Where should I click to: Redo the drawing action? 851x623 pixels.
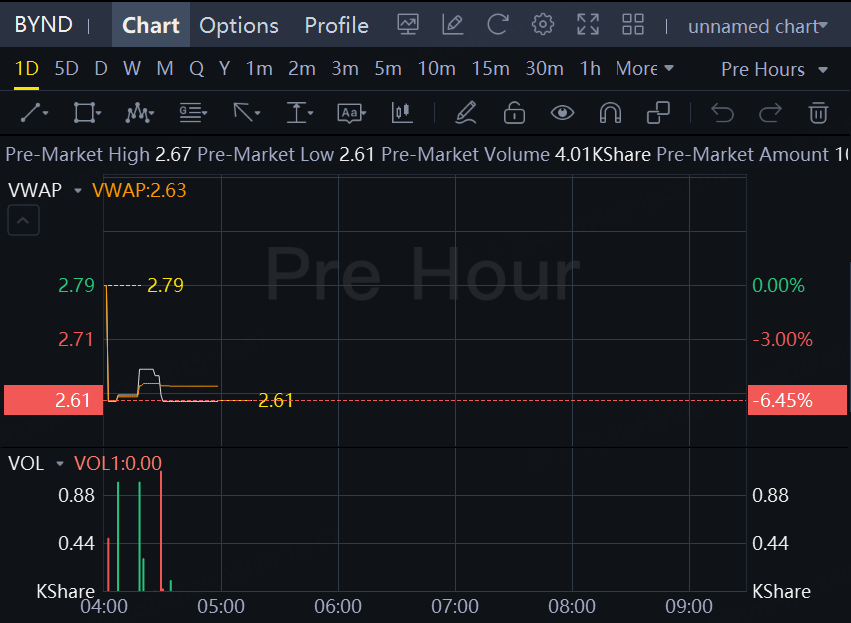[x=770, y=113]
